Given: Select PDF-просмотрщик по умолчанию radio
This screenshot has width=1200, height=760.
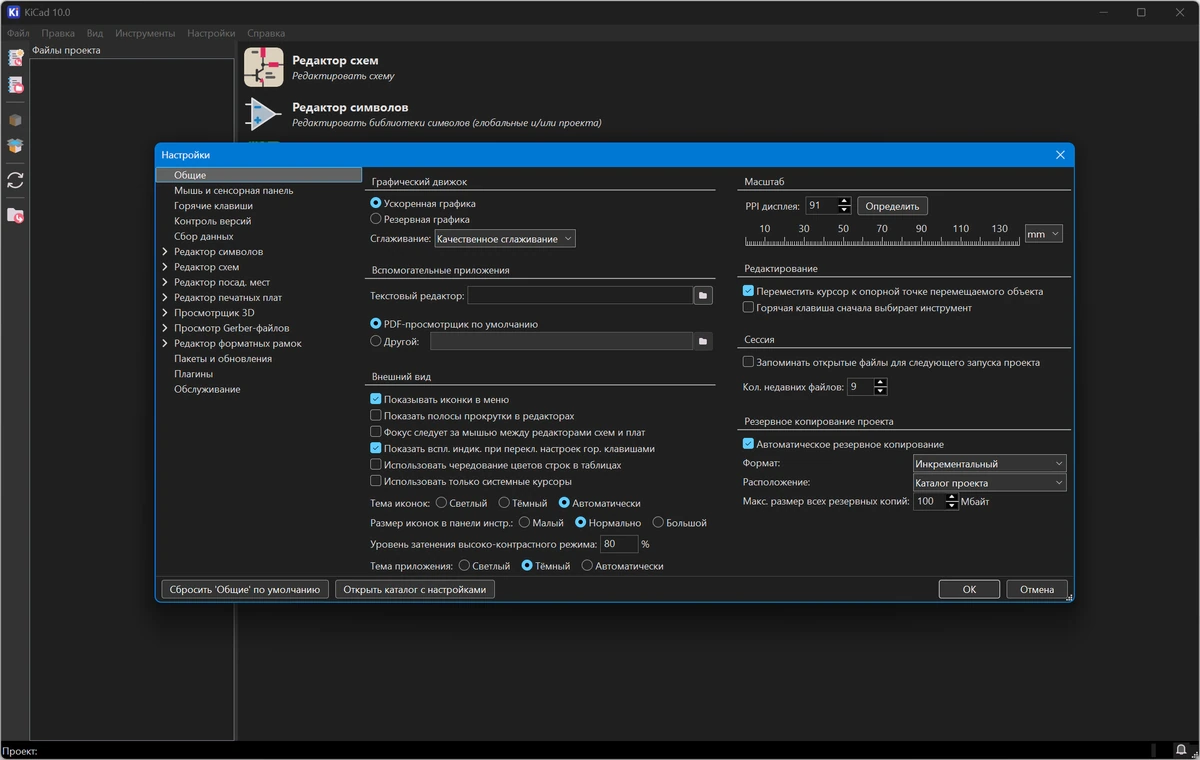Looking at the screenshot, I should point(376,324).
